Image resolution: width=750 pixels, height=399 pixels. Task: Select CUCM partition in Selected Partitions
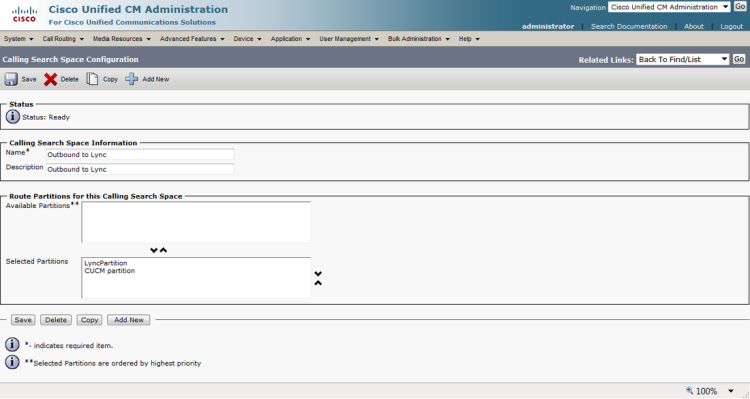tap(110, 271)
